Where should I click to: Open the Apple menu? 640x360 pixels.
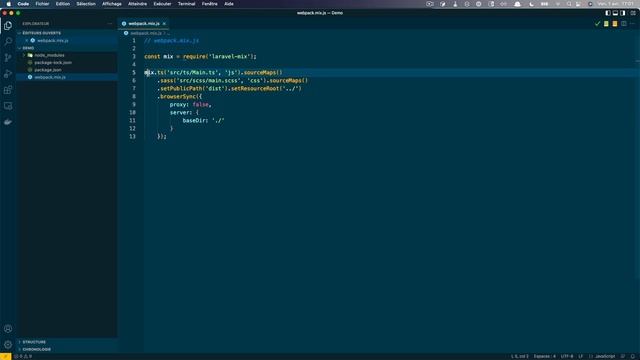click(8, 4)
